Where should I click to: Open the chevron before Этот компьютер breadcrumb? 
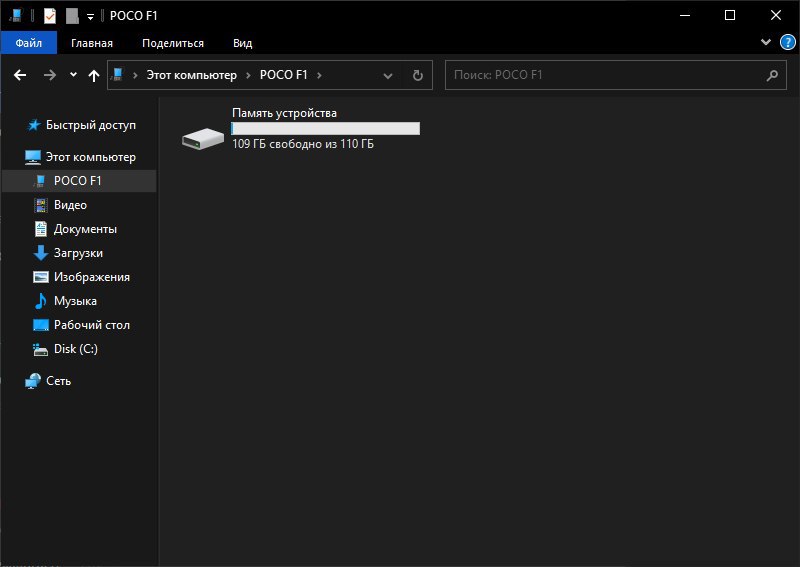click(135, 76)
